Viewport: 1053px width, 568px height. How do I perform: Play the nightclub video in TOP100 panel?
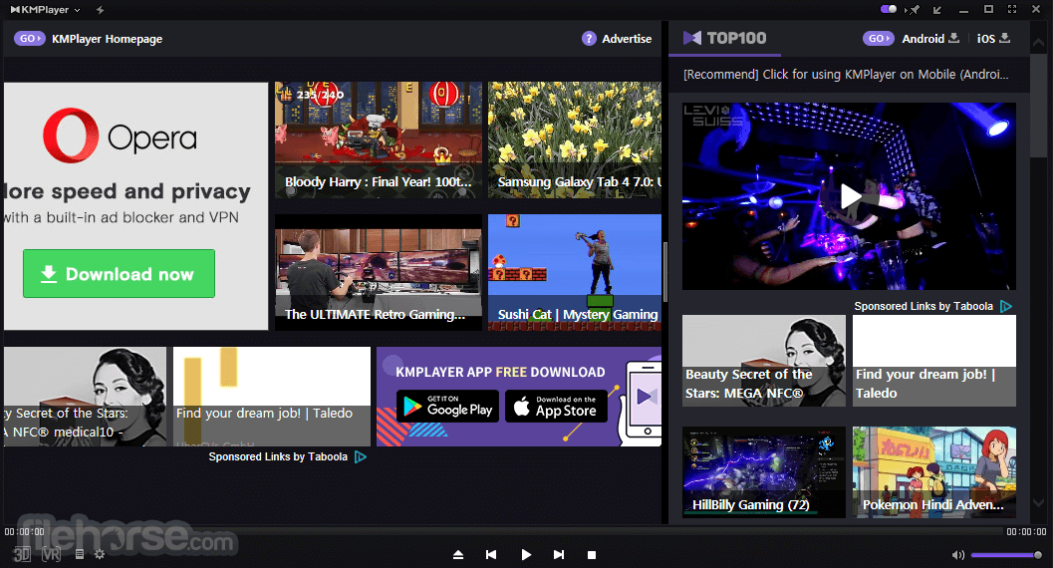click(849, 196)
